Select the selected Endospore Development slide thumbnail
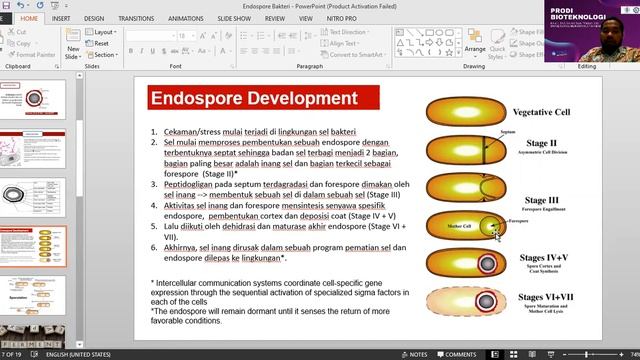Viewport: 640px width, 360px height. (33, 246)
